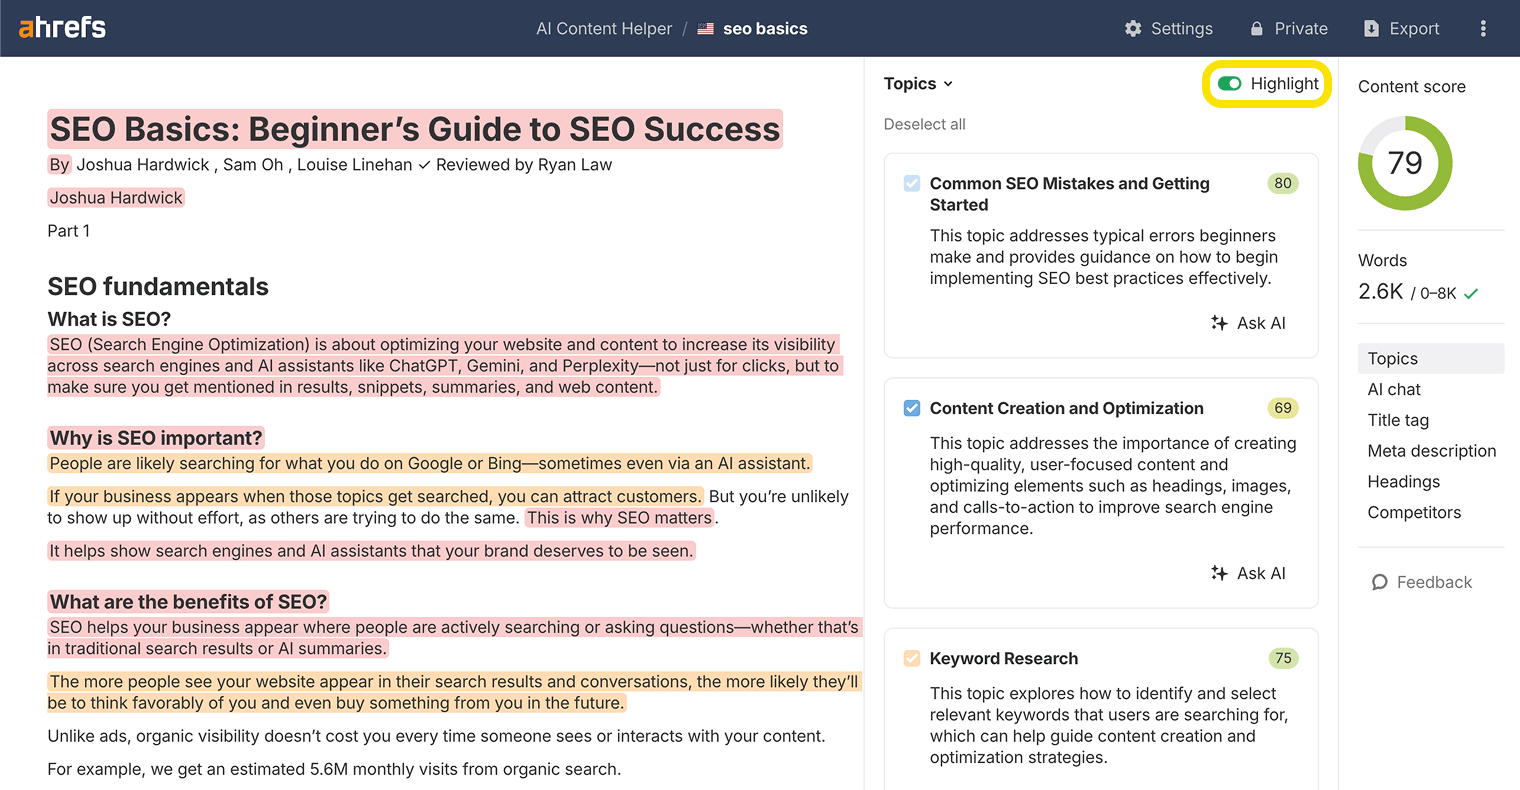The width and height of the screenshot is (1520, 790).
Task: Click the green checkmark beside the word count
Action: (x=1471, y=293)
